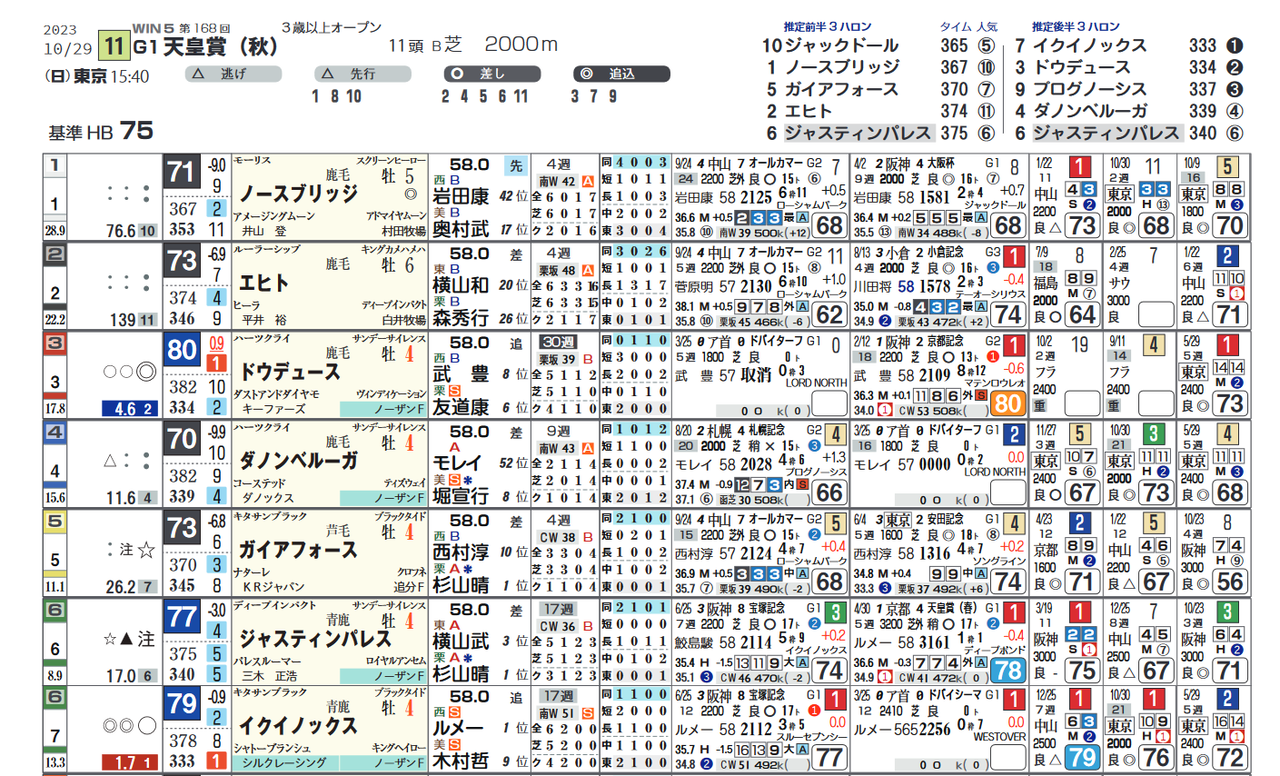The height and width of the screenshot is (776, 1280).
Task: Open horse ダノンベルーガ in the entry table
Action: [296, 459]
